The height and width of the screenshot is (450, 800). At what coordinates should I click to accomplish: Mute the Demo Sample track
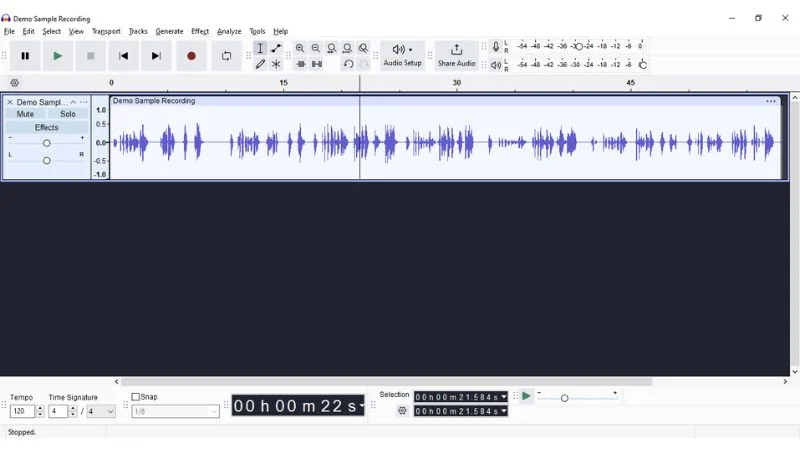pos(25,114)
